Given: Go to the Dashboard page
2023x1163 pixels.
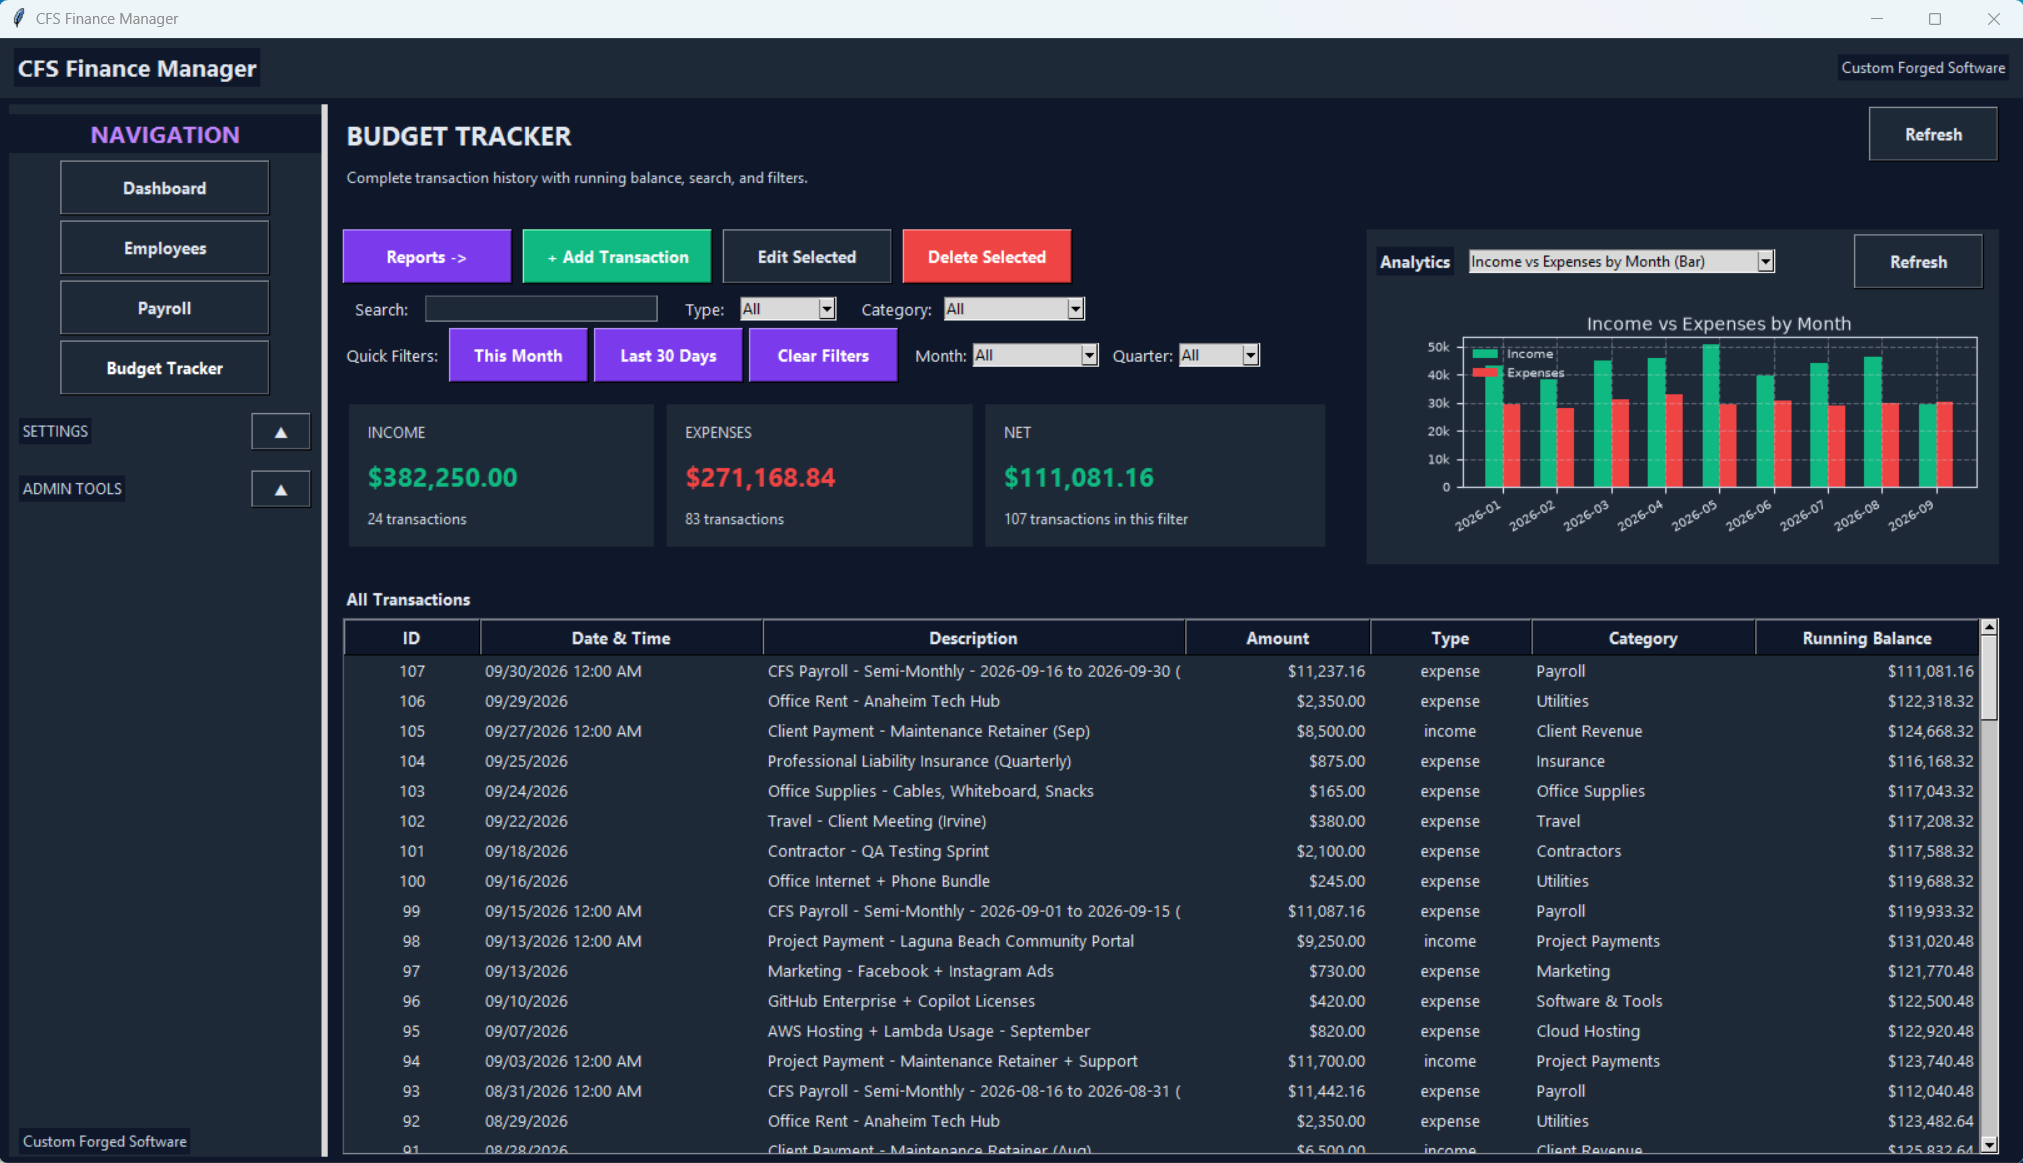Looking at the screenshot, I should [164, 188].
